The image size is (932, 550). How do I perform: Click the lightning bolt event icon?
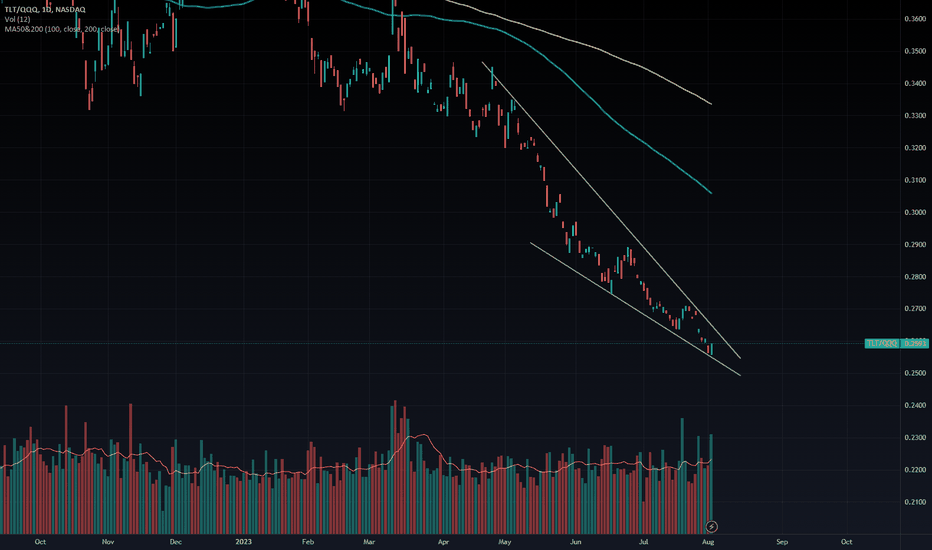711,526
